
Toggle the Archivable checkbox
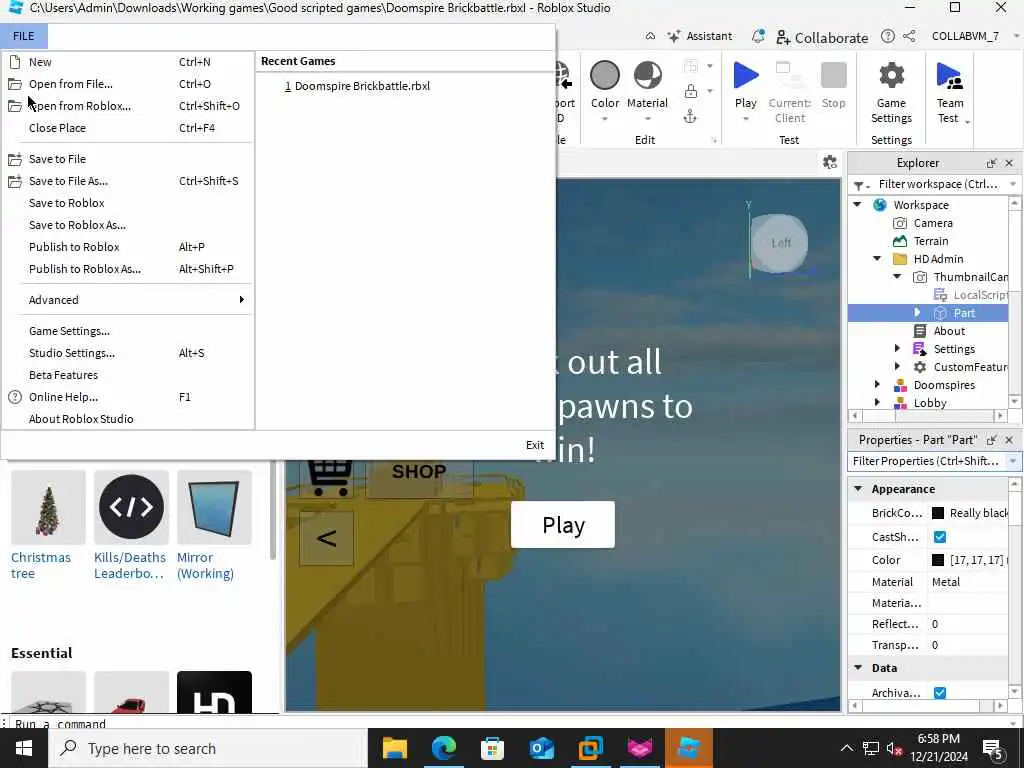pyautogui.click(x=940, y=693)
